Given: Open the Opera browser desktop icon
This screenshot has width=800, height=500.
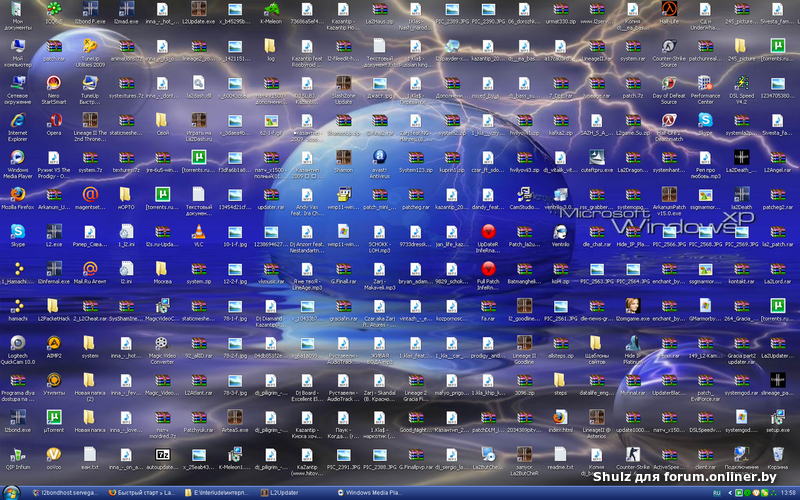Looking at the screenshot, I should click(x=54, y=120).
